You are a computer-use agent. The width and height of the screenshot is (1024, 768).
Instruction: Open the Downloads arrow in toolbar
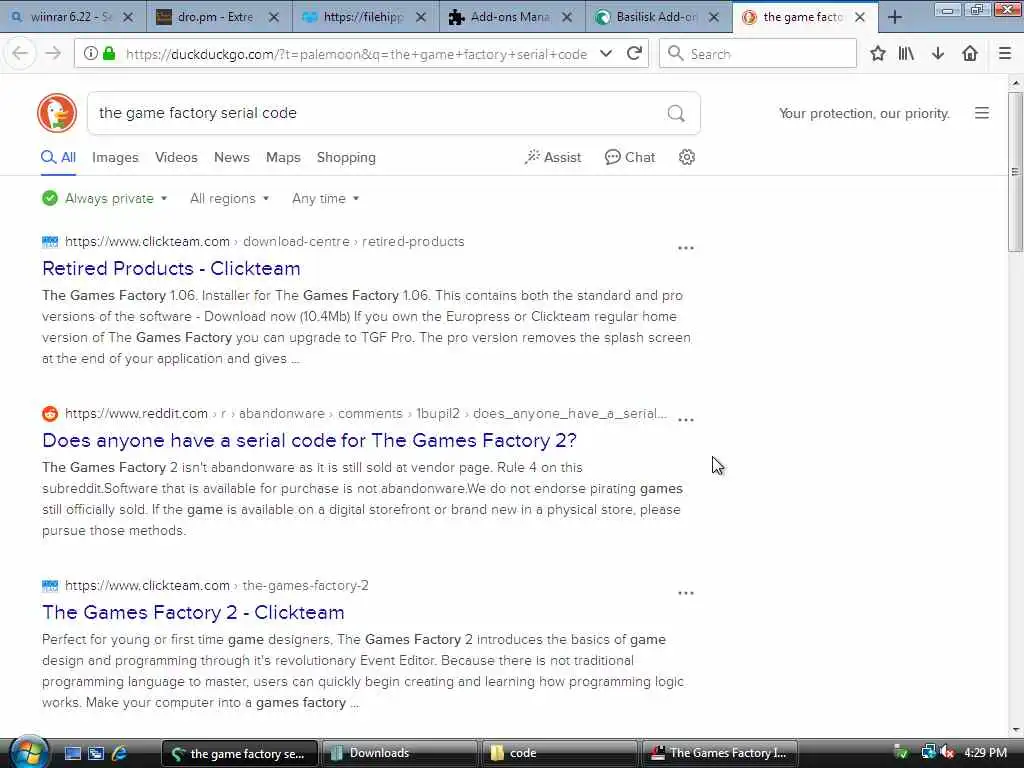pos(938,54)
